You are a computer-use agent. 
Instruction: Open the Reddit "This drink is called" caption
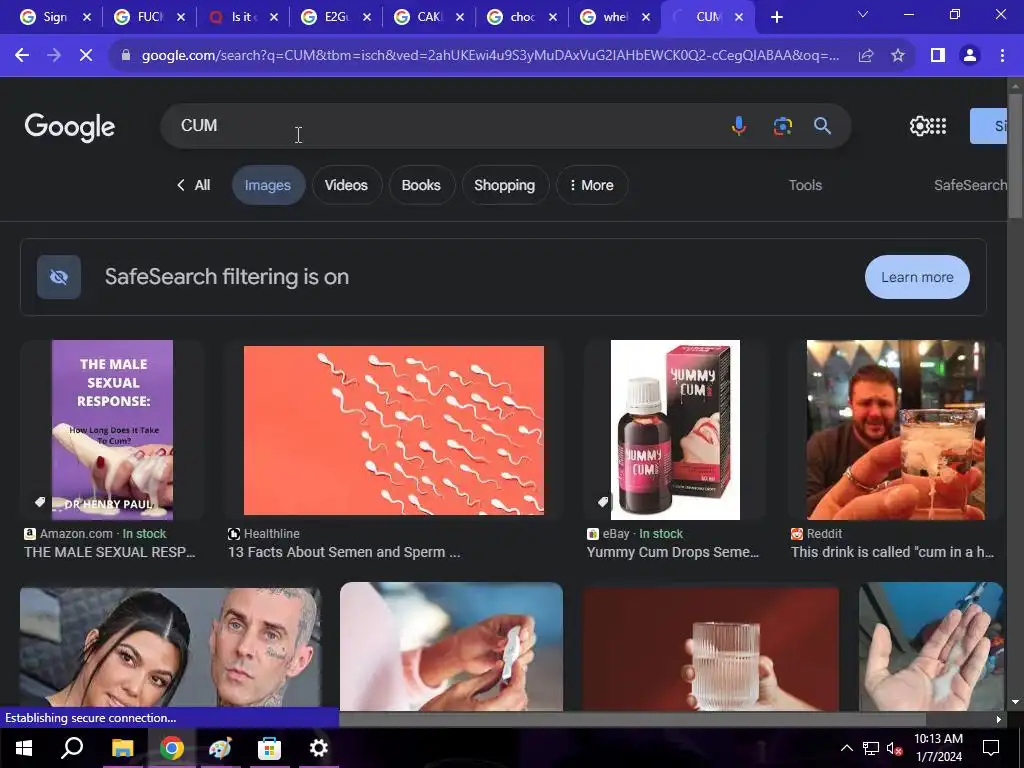coord(892,552)
